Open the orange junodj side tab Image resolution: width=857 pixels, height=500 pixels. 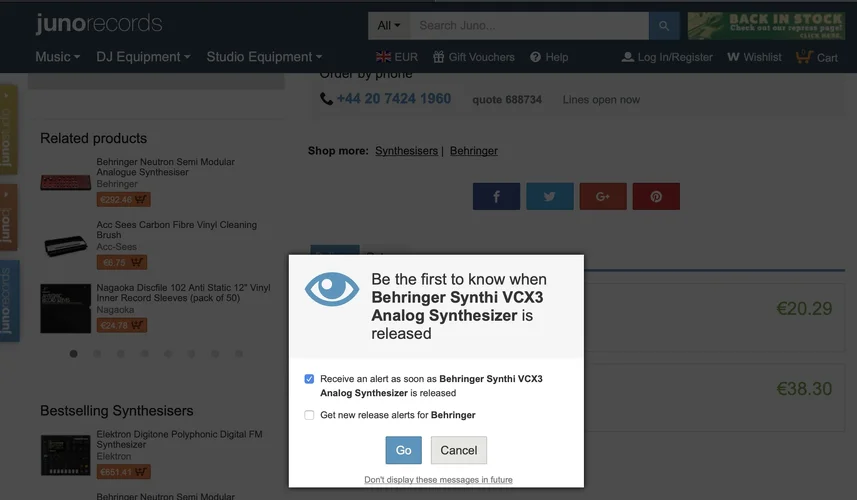click(x=8, y=217)
